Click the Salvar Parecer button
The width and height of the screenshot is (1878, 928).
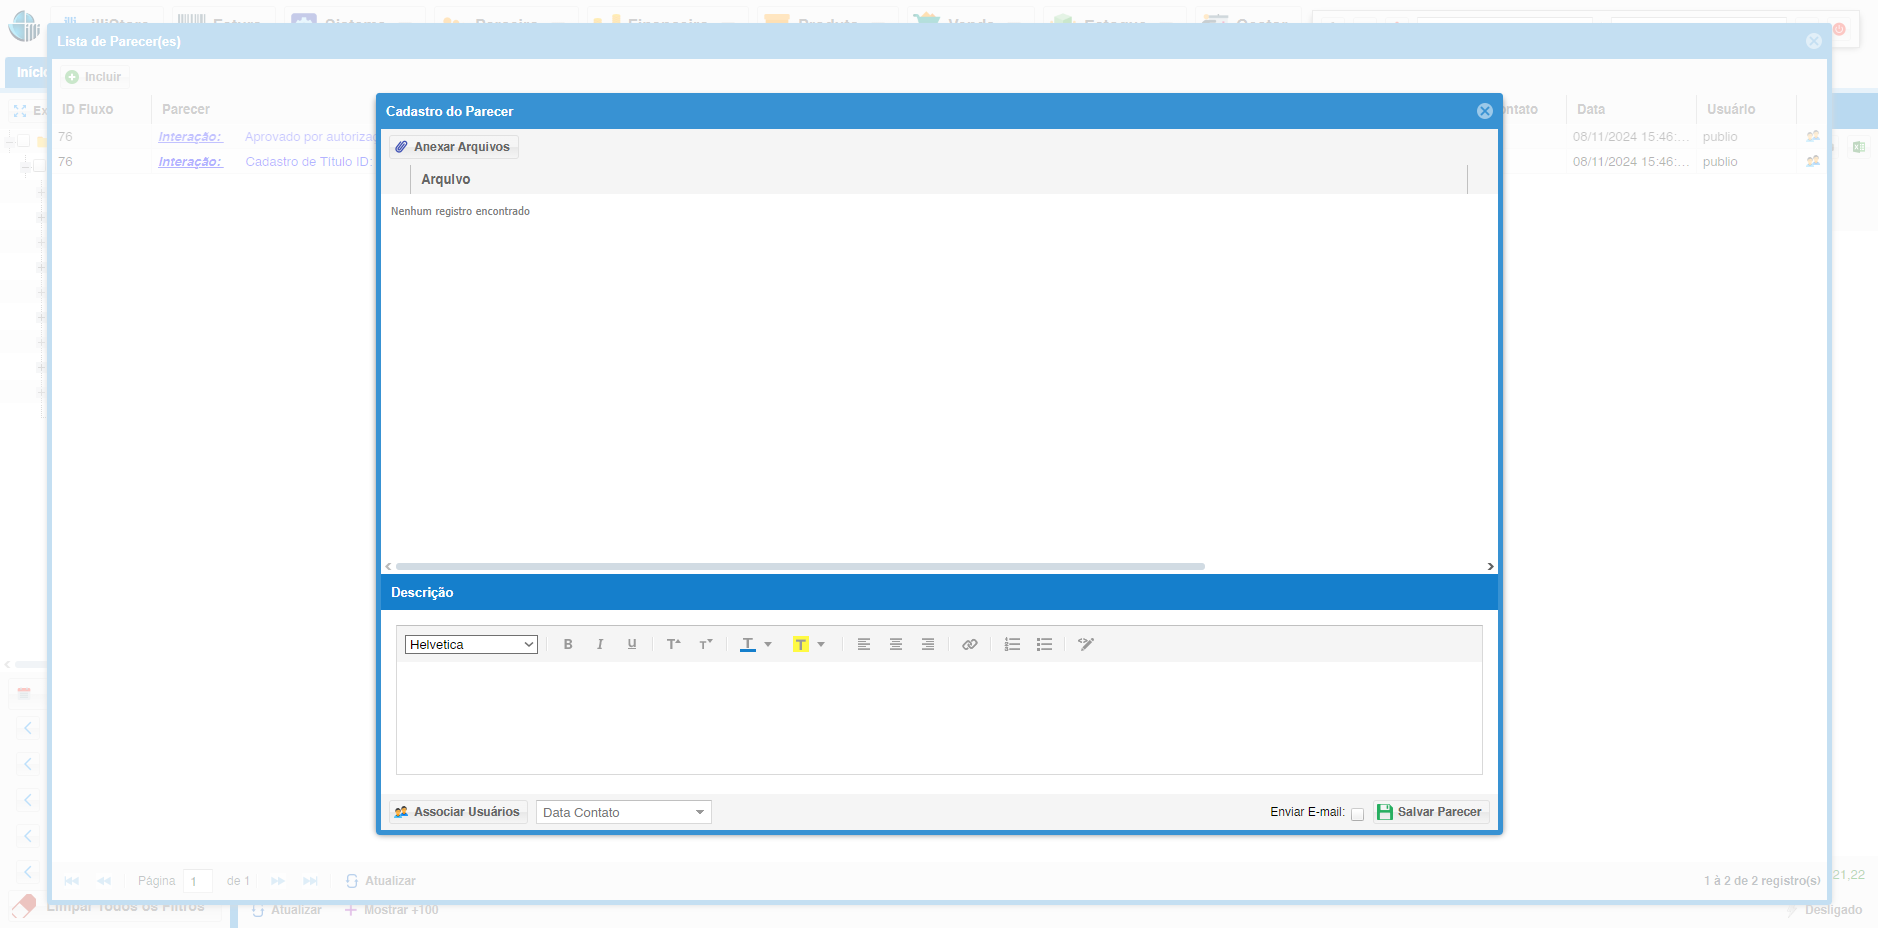pos(1430,812)
